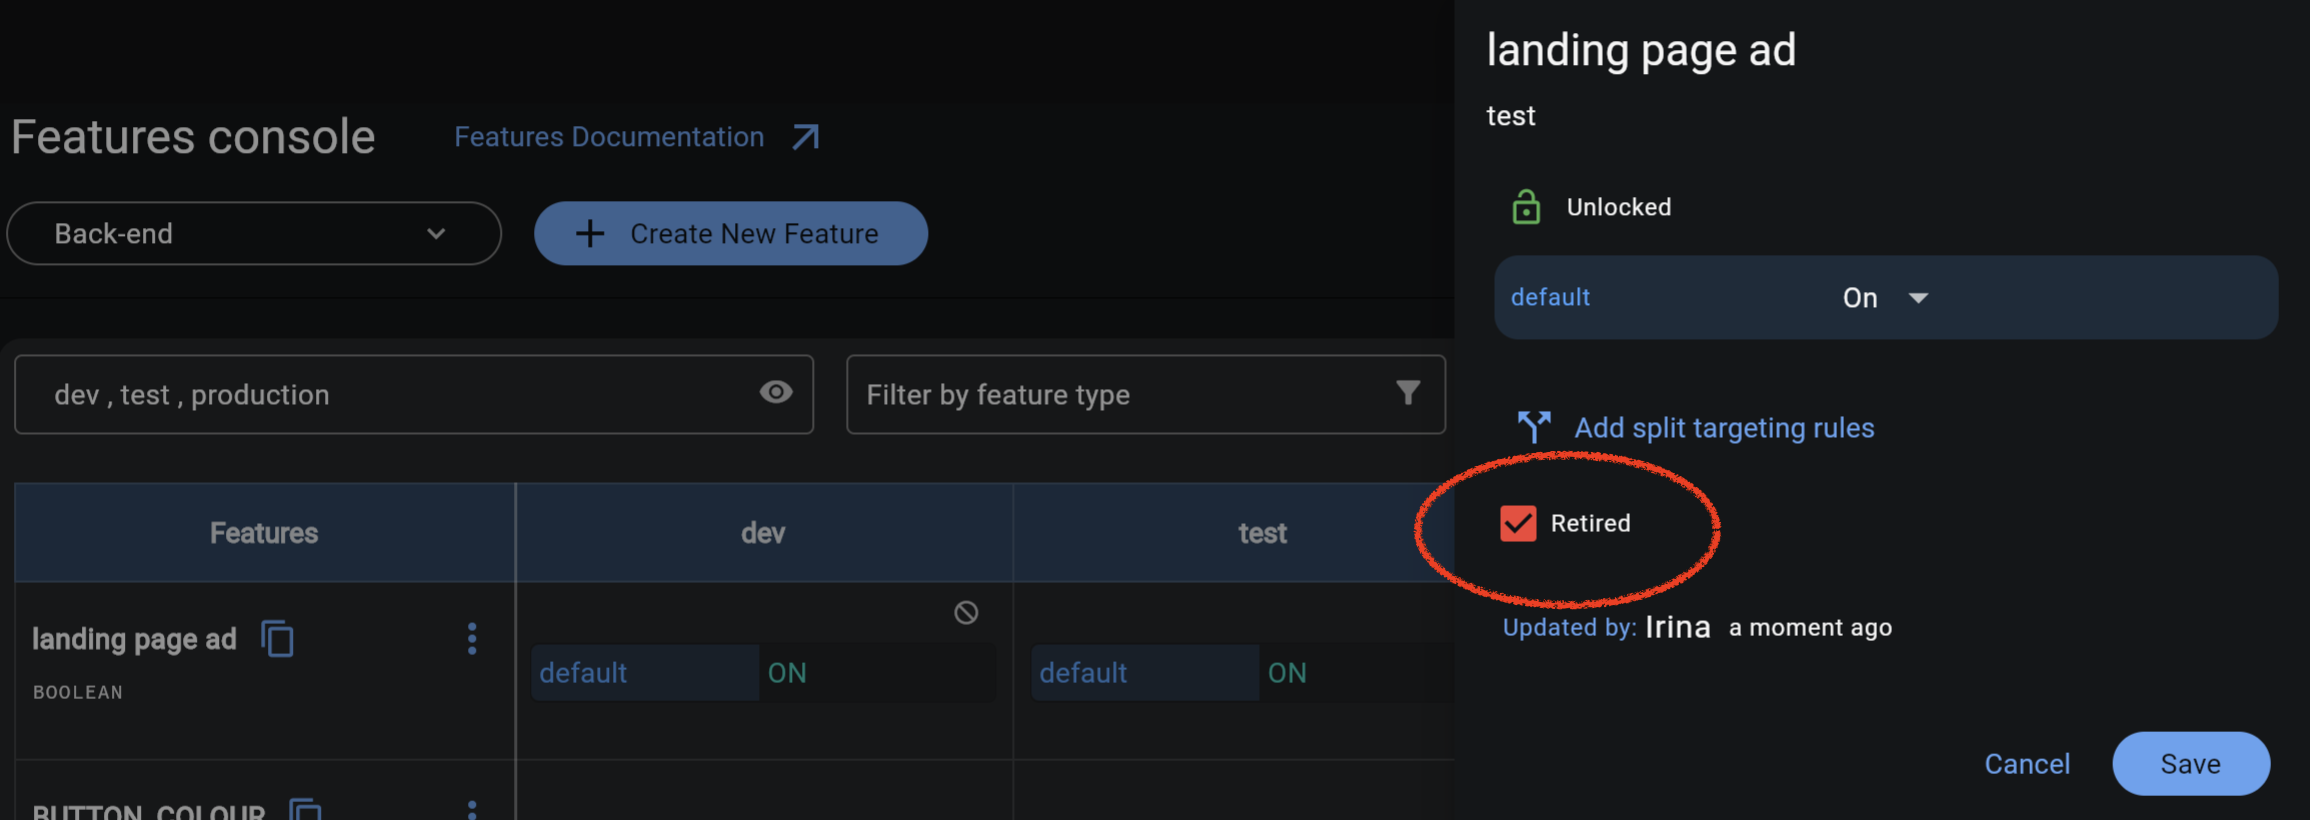
Task: Click the plus icon on Create New Feature
Action: coord(589,233)
